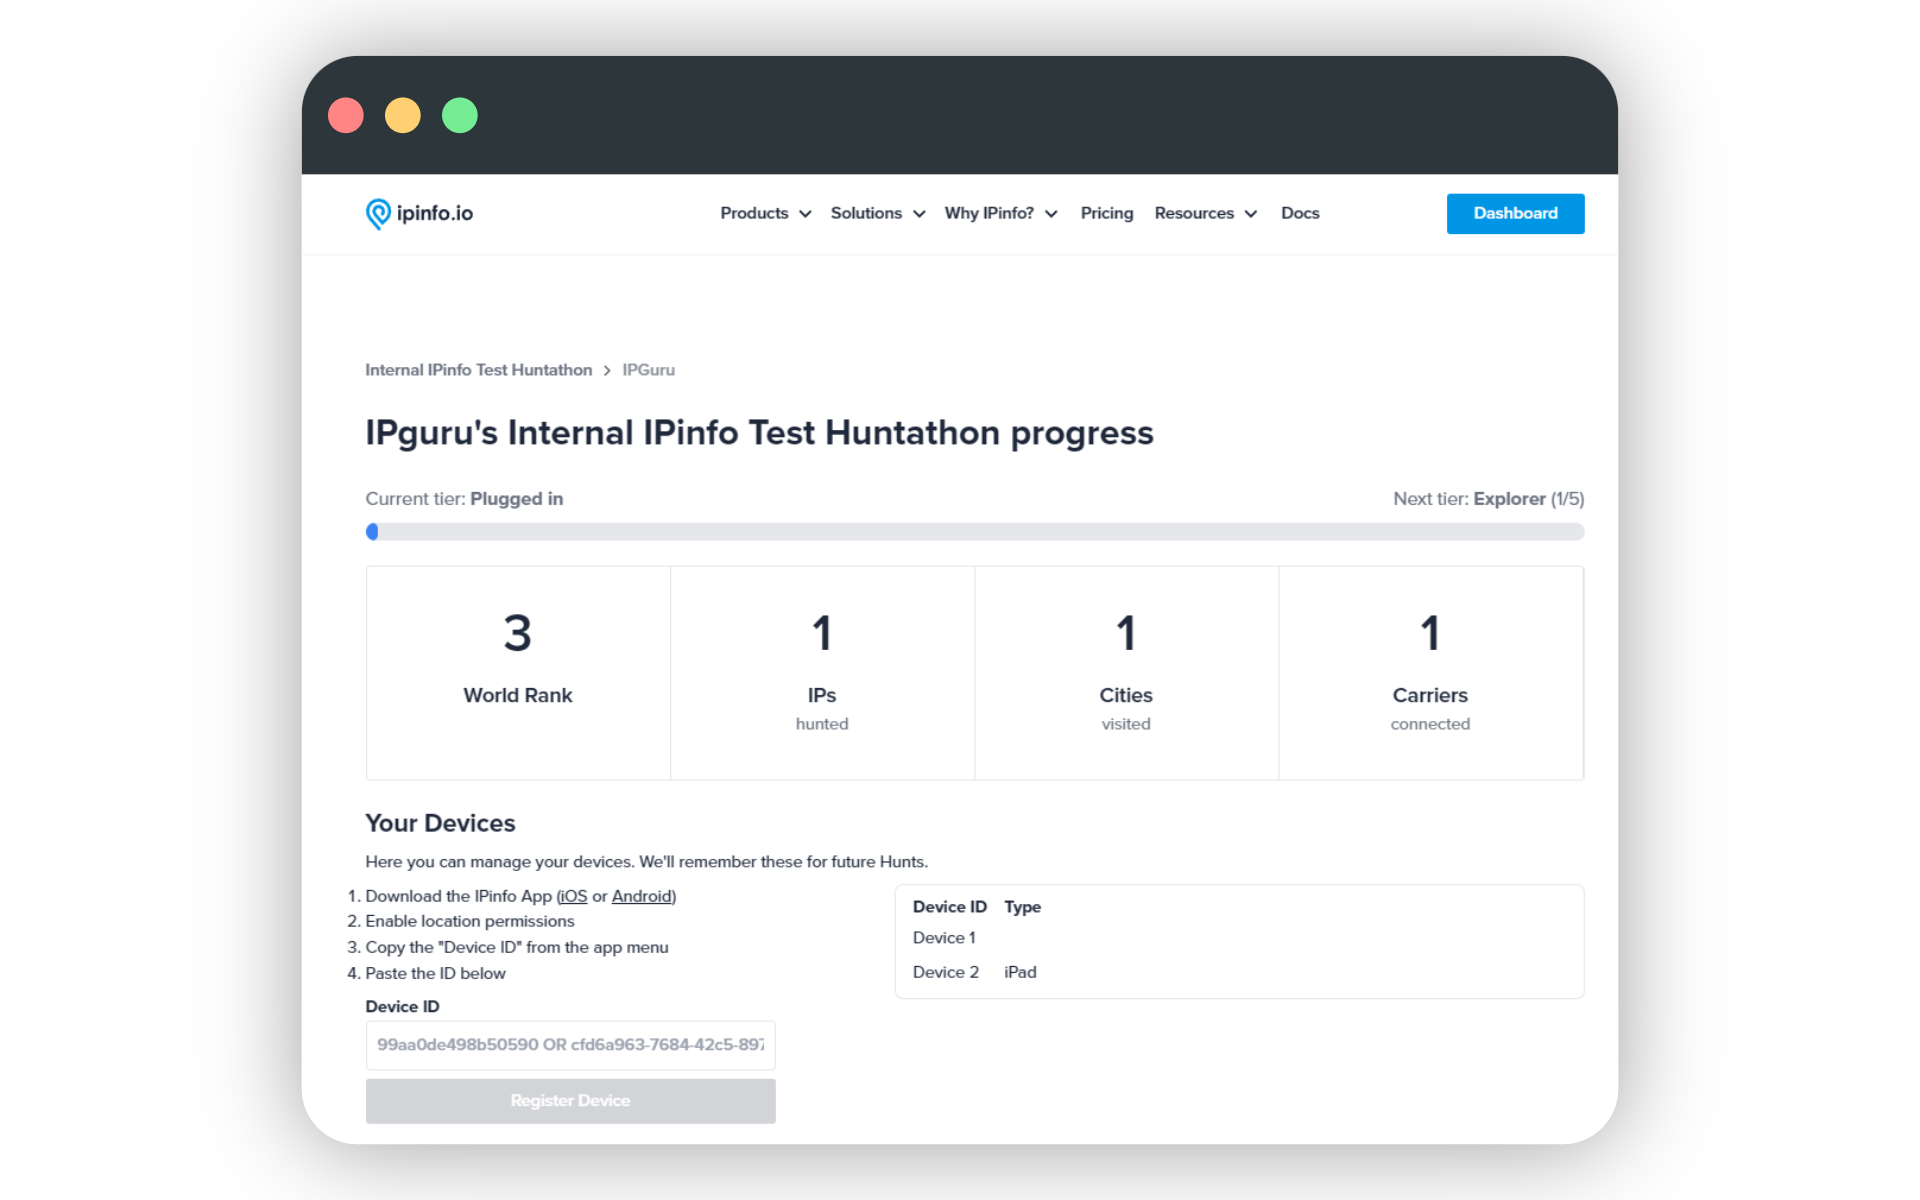Click the tier progress bar
The height and width of the screenshot is (1200, 1920).
click(x=974, y=531)
